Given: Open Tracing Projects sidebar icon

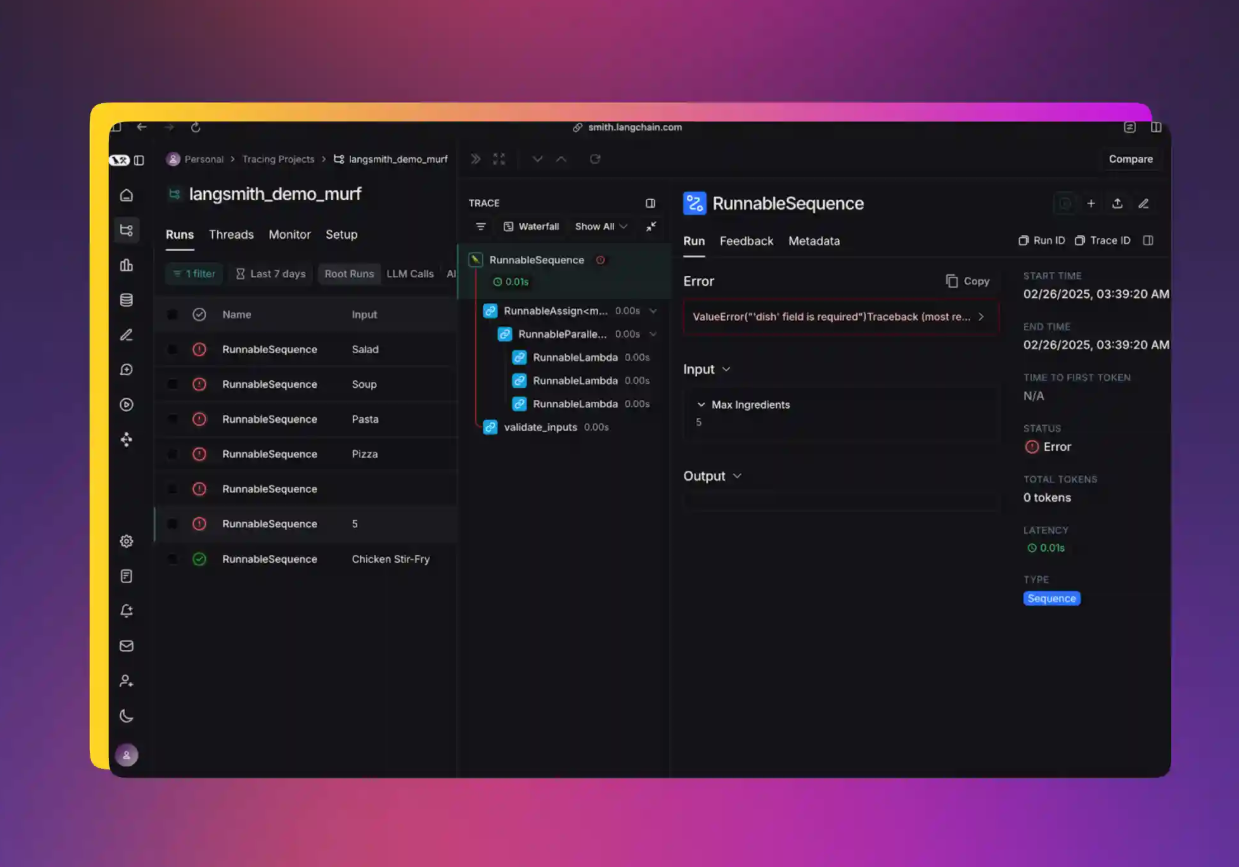Looking at the screenshot, I should (x=126, y=230).
